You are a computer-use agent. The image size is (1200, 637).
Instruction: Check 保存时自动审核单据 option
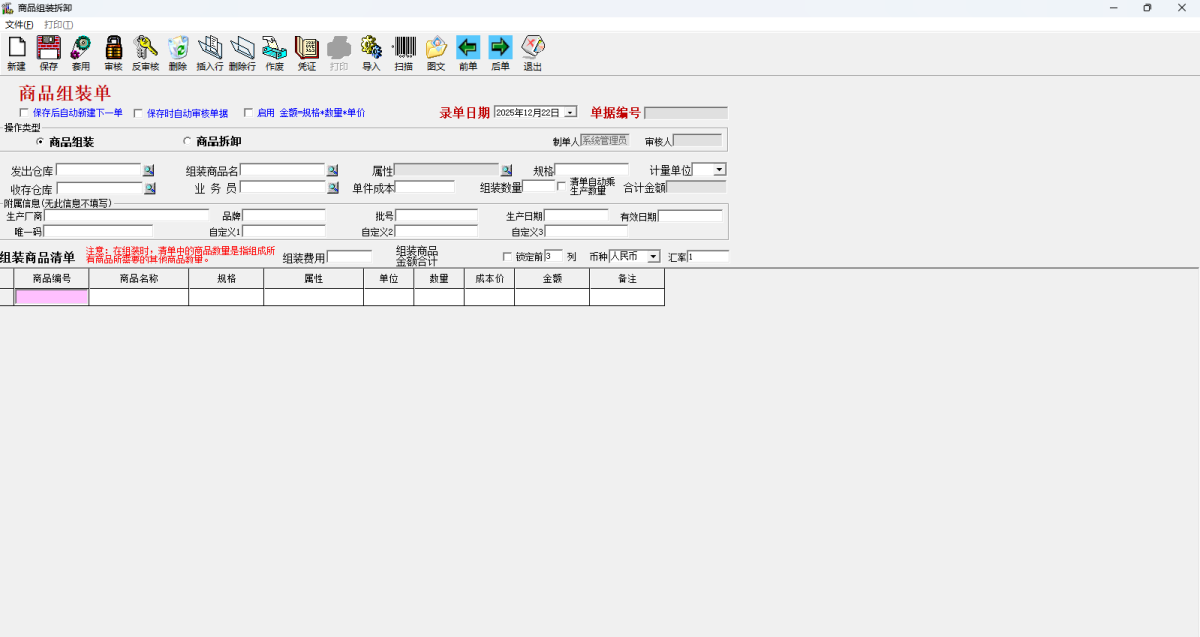[137, 112]
